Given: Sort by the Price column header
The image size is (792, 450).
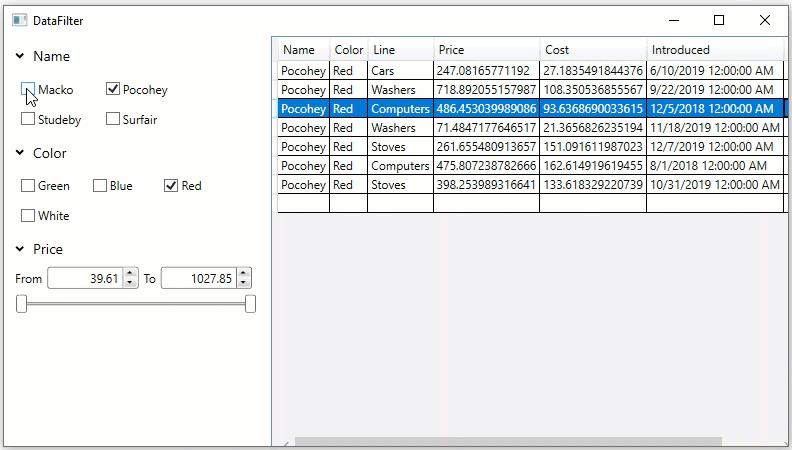Looking at the screenshot, I should pos(486,50).
